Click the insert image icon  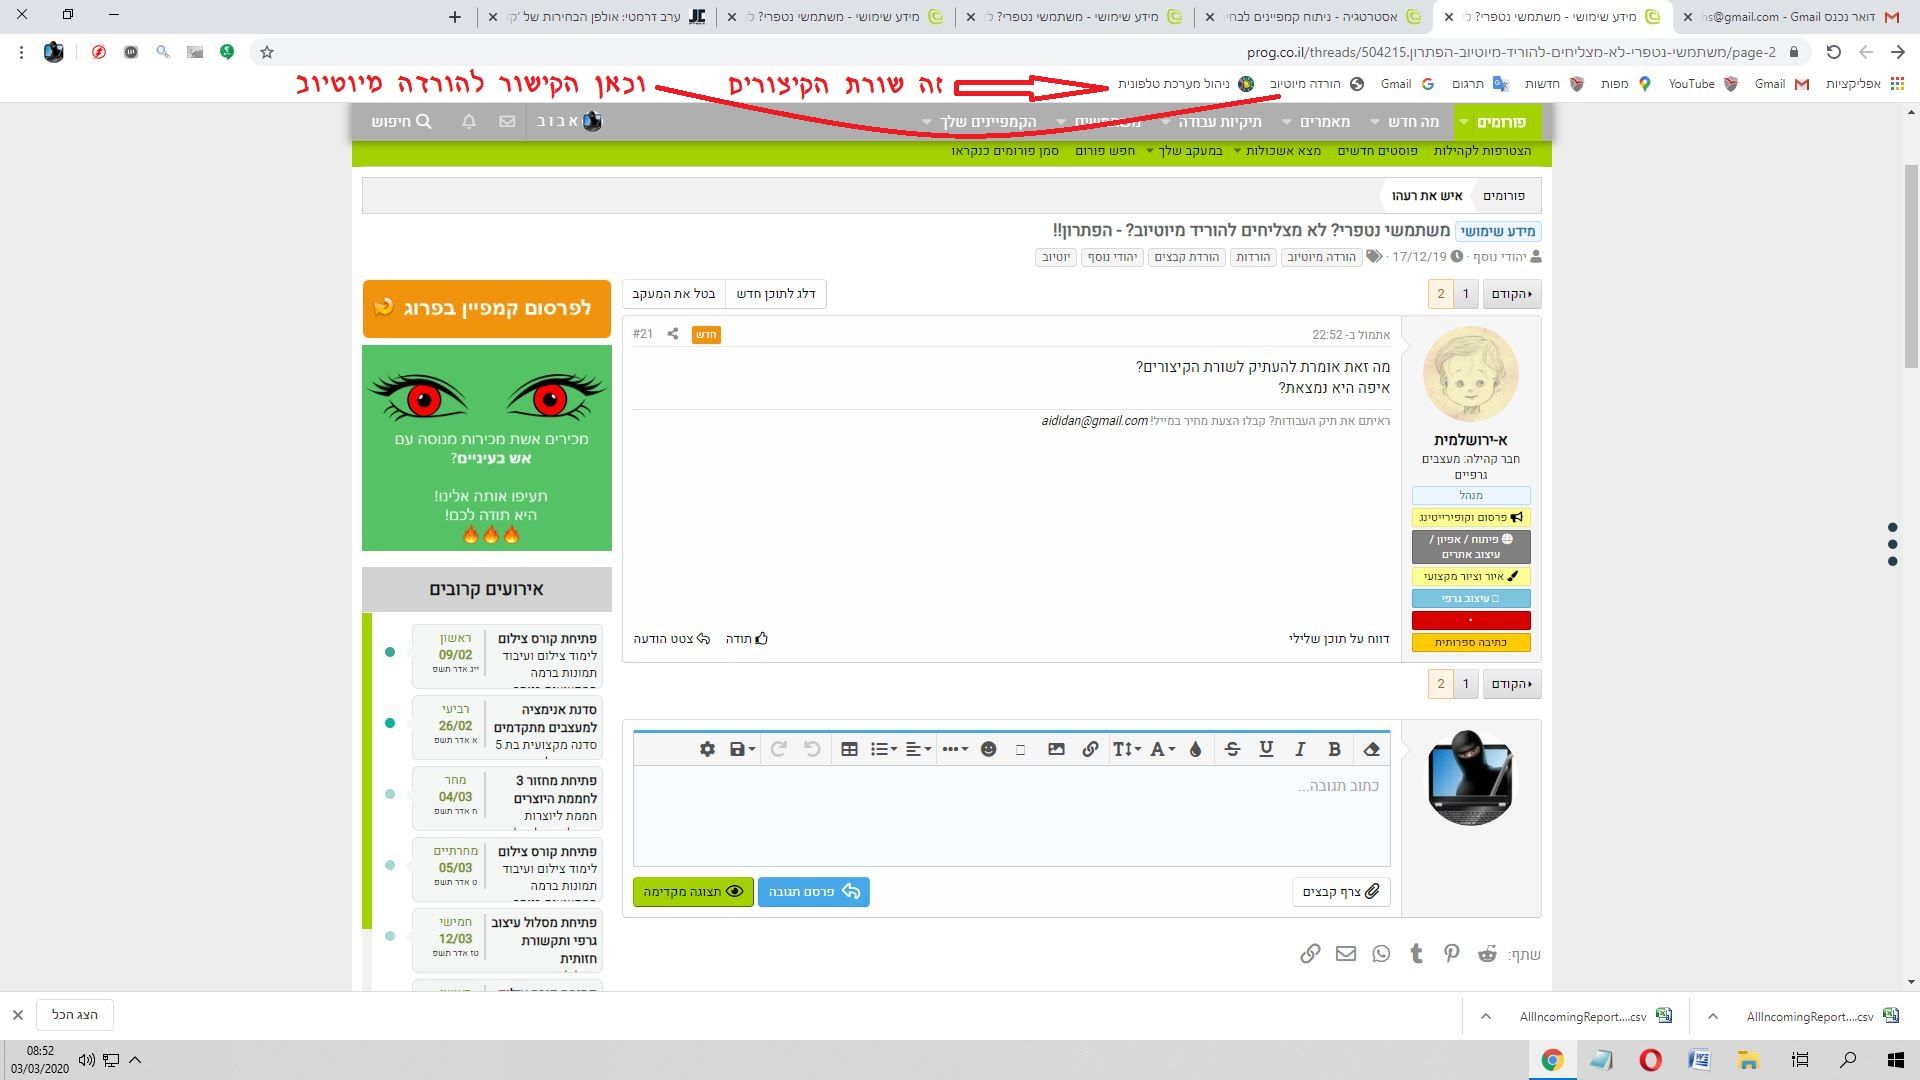(x=1056, y=749)
